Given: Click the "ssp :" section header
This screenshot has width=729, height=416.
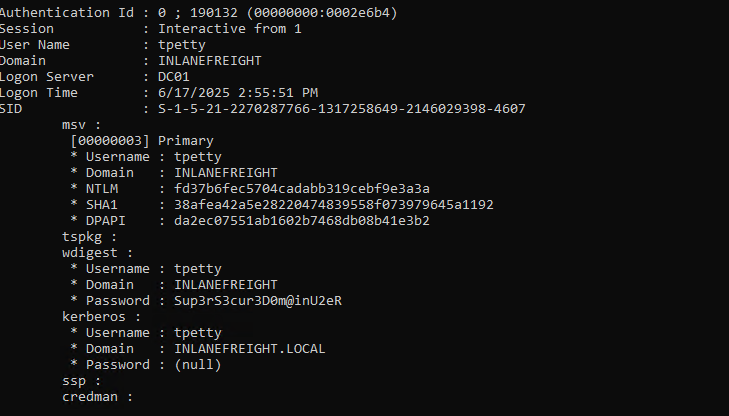Looking at the screenshot, I should pos(82,381).
